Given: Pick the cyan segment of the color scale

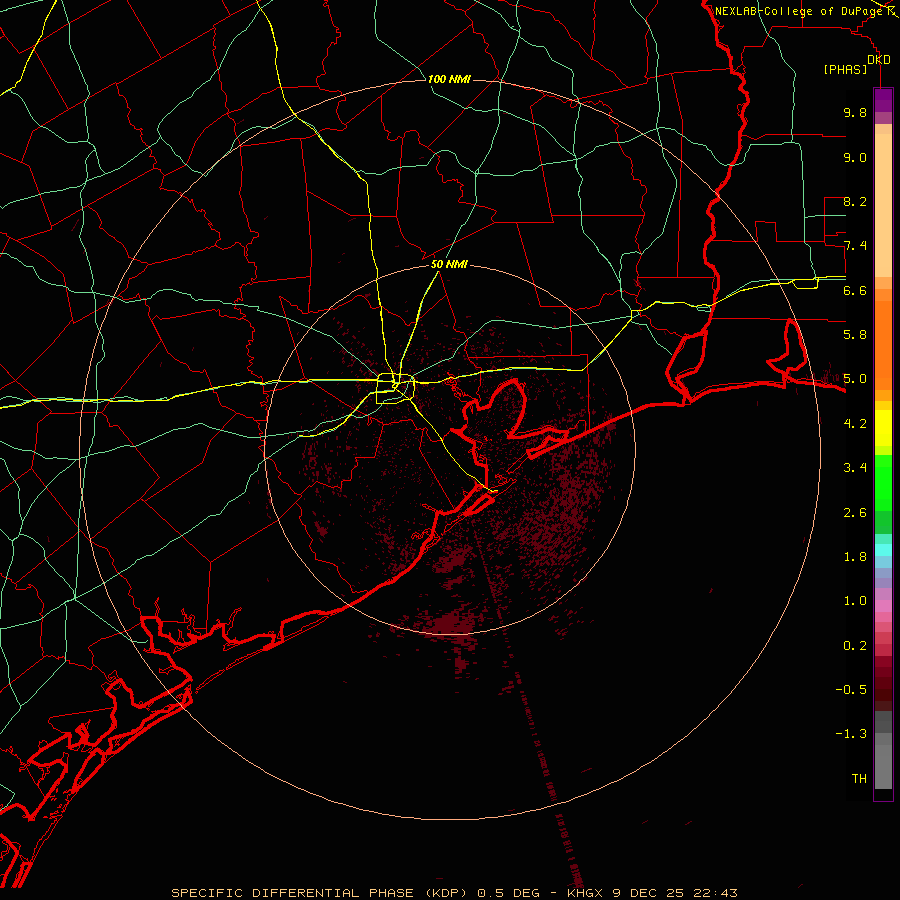Looking at the screenshot, I should (x=883, y=549).
